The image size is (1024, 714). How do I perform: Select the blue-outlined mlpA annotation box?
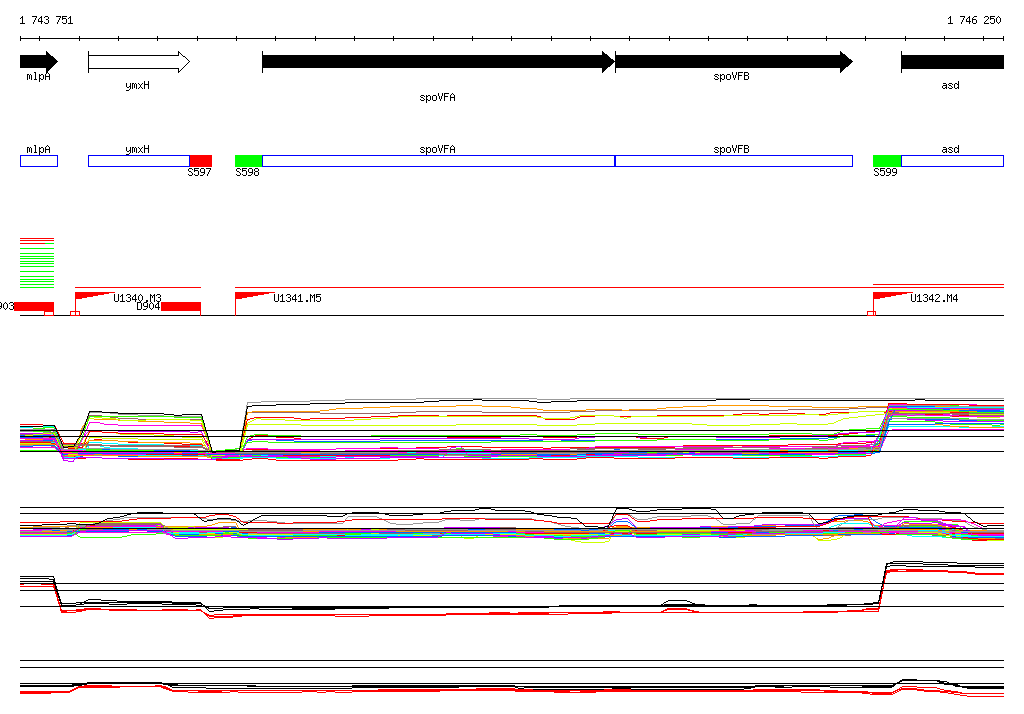[39, 161]
